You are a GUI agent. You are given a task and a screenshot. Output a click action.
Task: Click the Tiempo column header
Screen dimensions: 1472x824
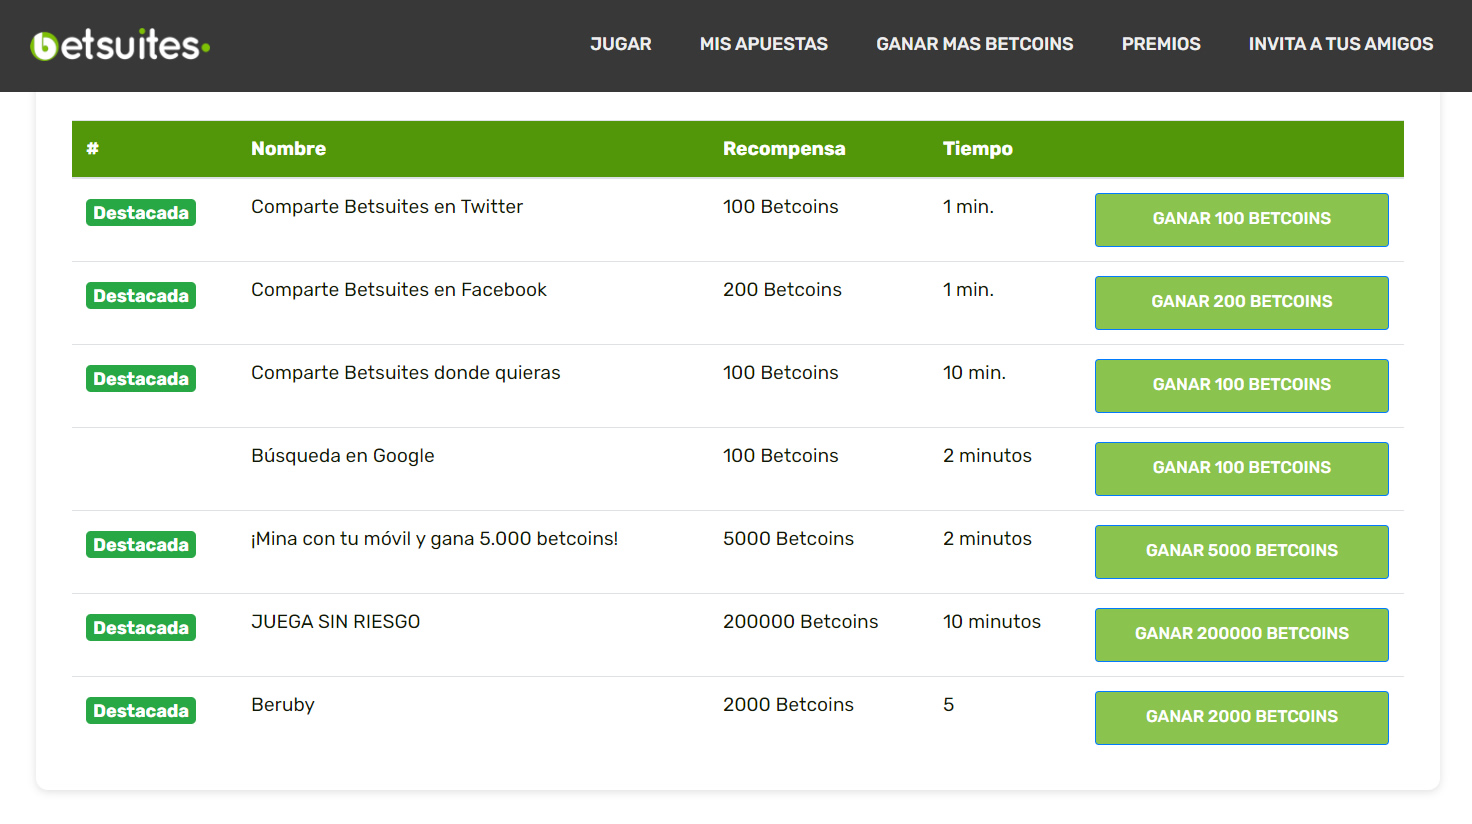[977, 149]
